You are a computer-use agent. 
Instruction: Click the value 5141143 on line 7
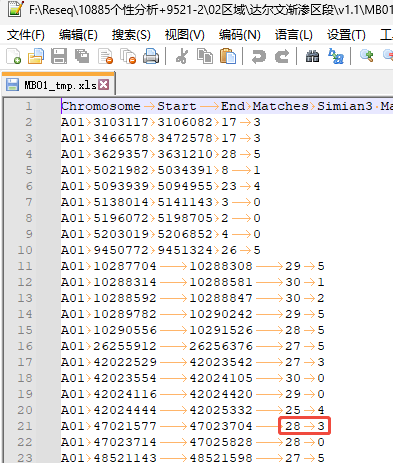point(185,202)
